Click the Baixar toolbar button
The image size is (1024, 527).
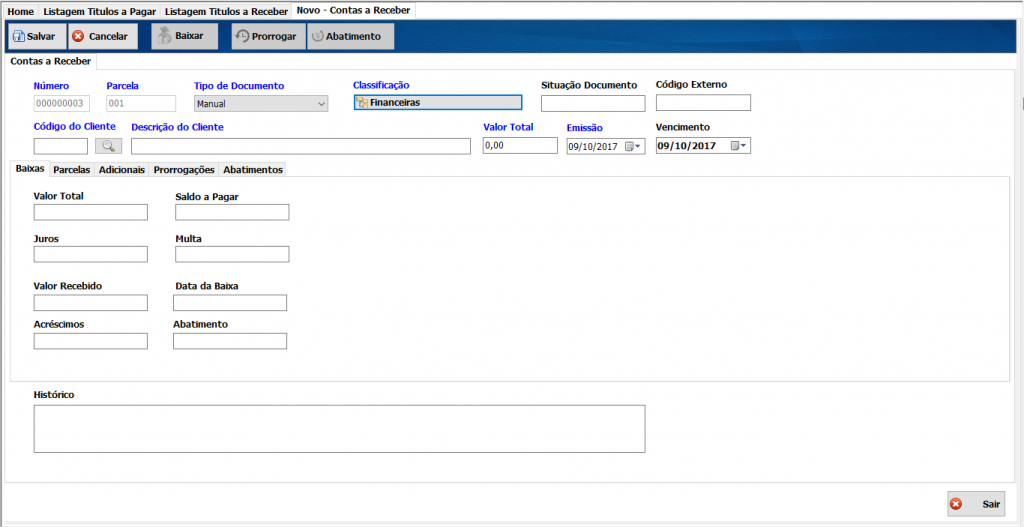click(x=184, y=36)
